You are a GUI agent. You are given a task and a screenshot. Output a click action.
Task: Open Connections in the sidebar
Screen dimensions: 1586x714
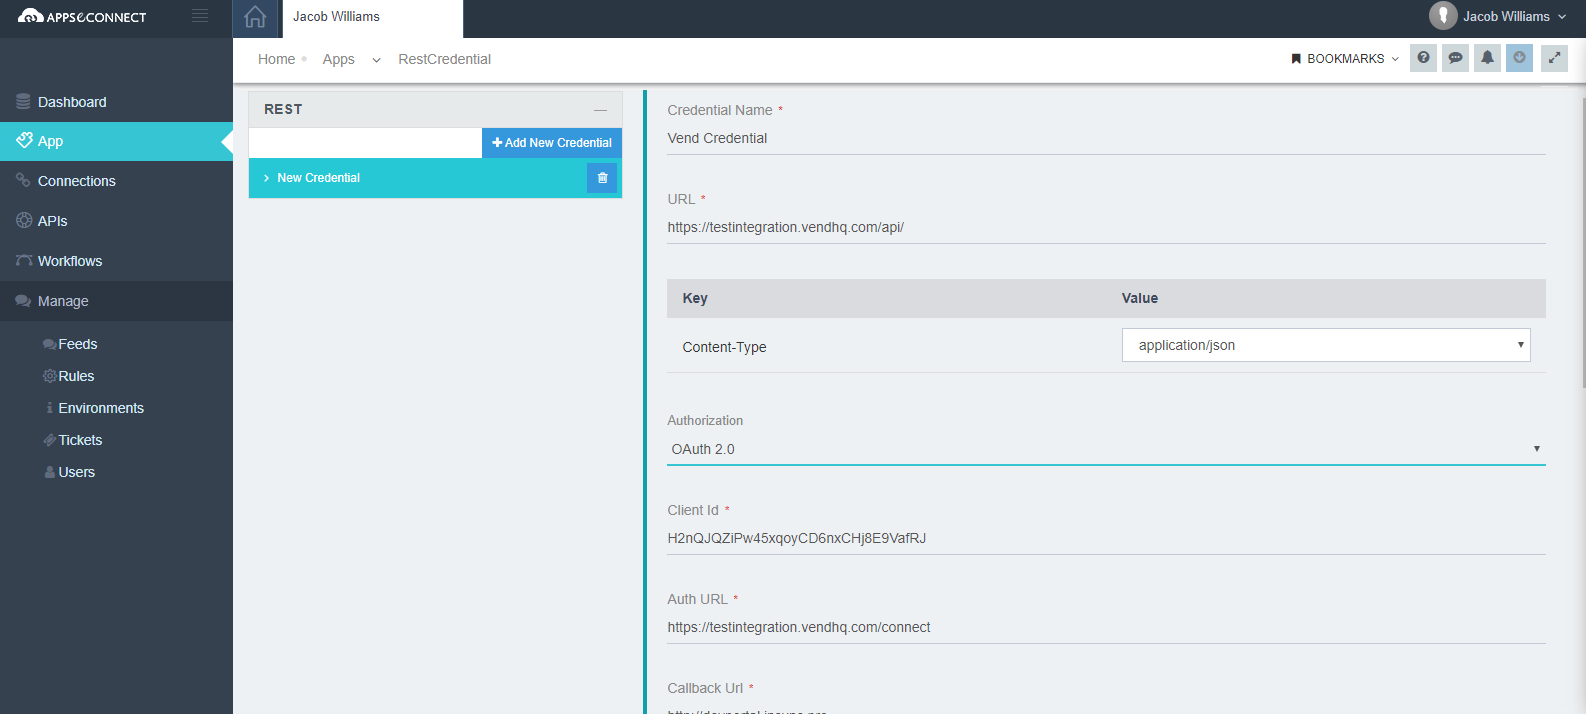click(116, 181)
